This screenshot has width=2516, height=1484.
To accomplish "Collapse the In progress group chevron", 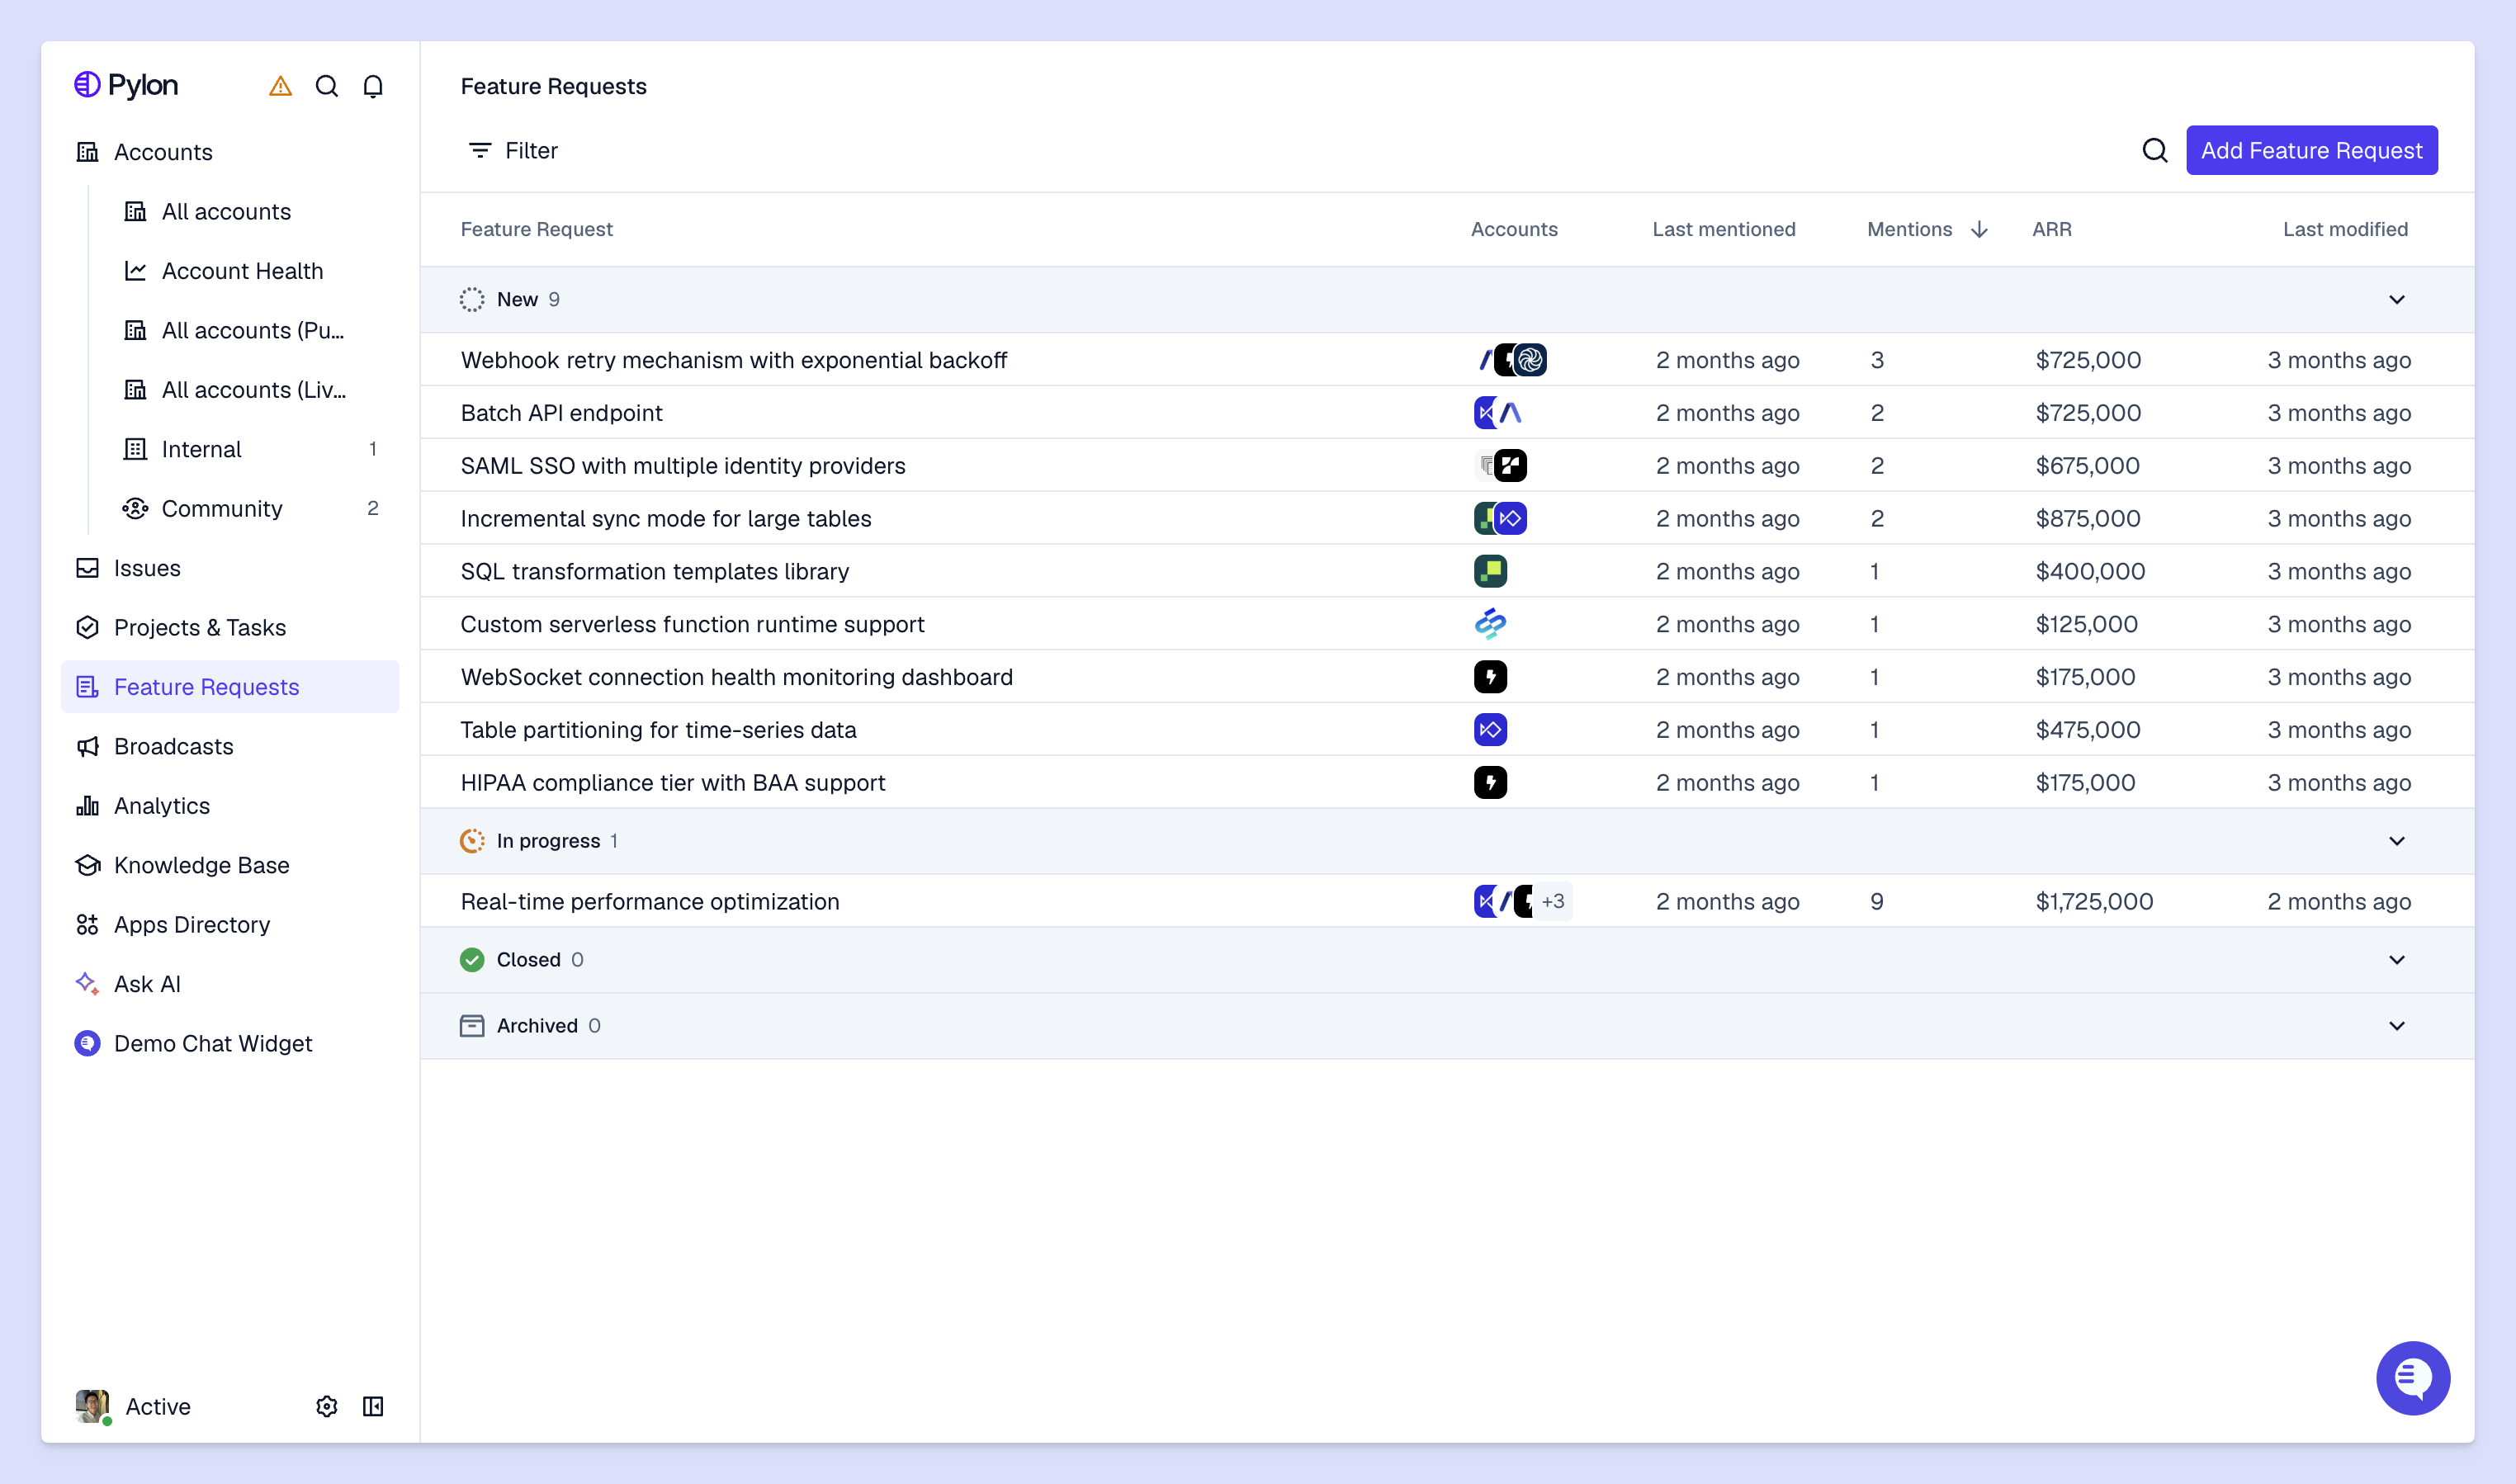I will (2396, 841).
